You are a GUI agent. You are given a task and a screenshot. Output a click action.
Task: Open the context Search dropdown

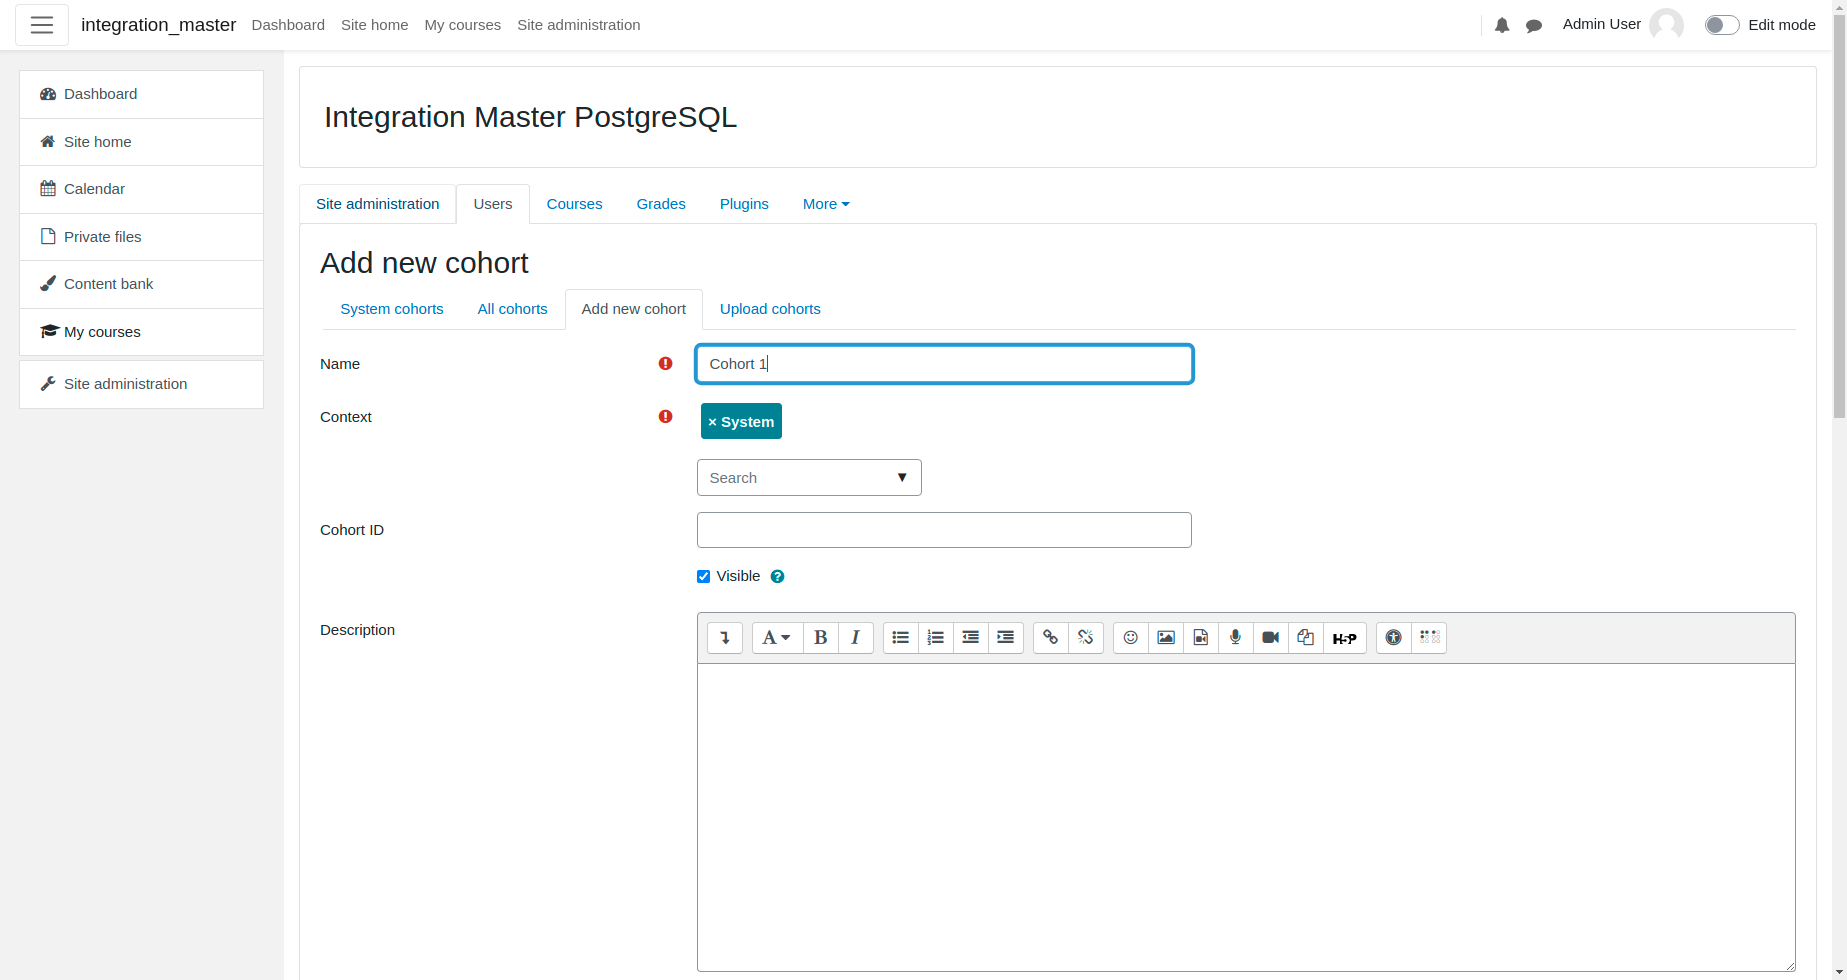[x=809, y=478]
